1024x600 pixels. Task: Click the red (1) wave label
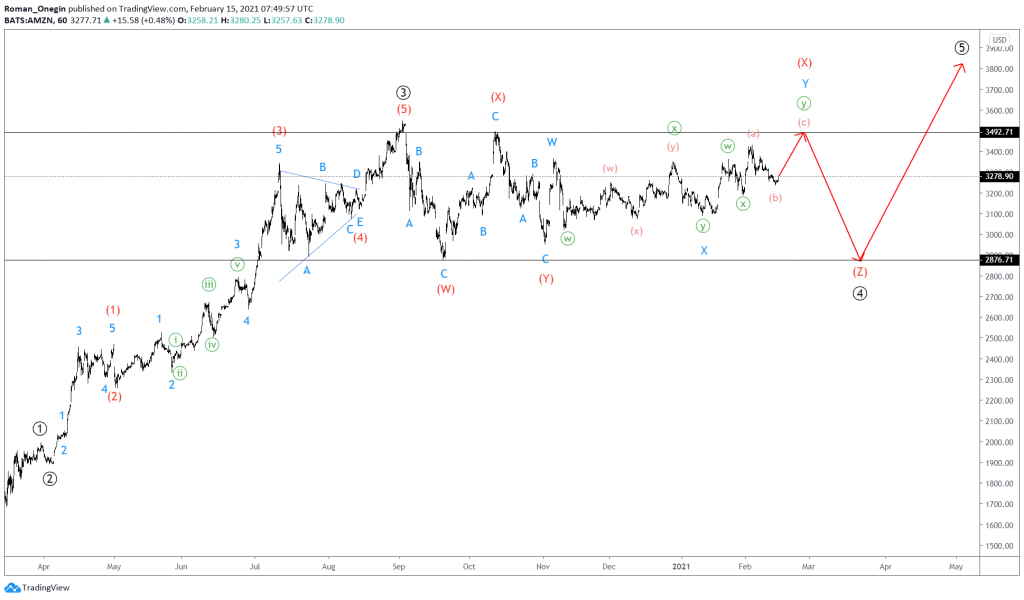[113, 310]
